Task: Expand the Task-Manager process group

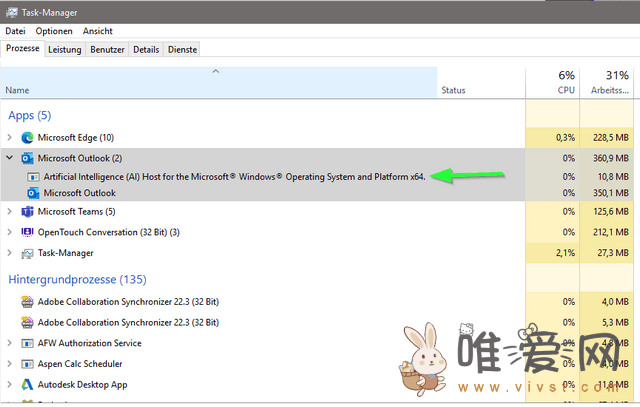Action: pos(9,253)
